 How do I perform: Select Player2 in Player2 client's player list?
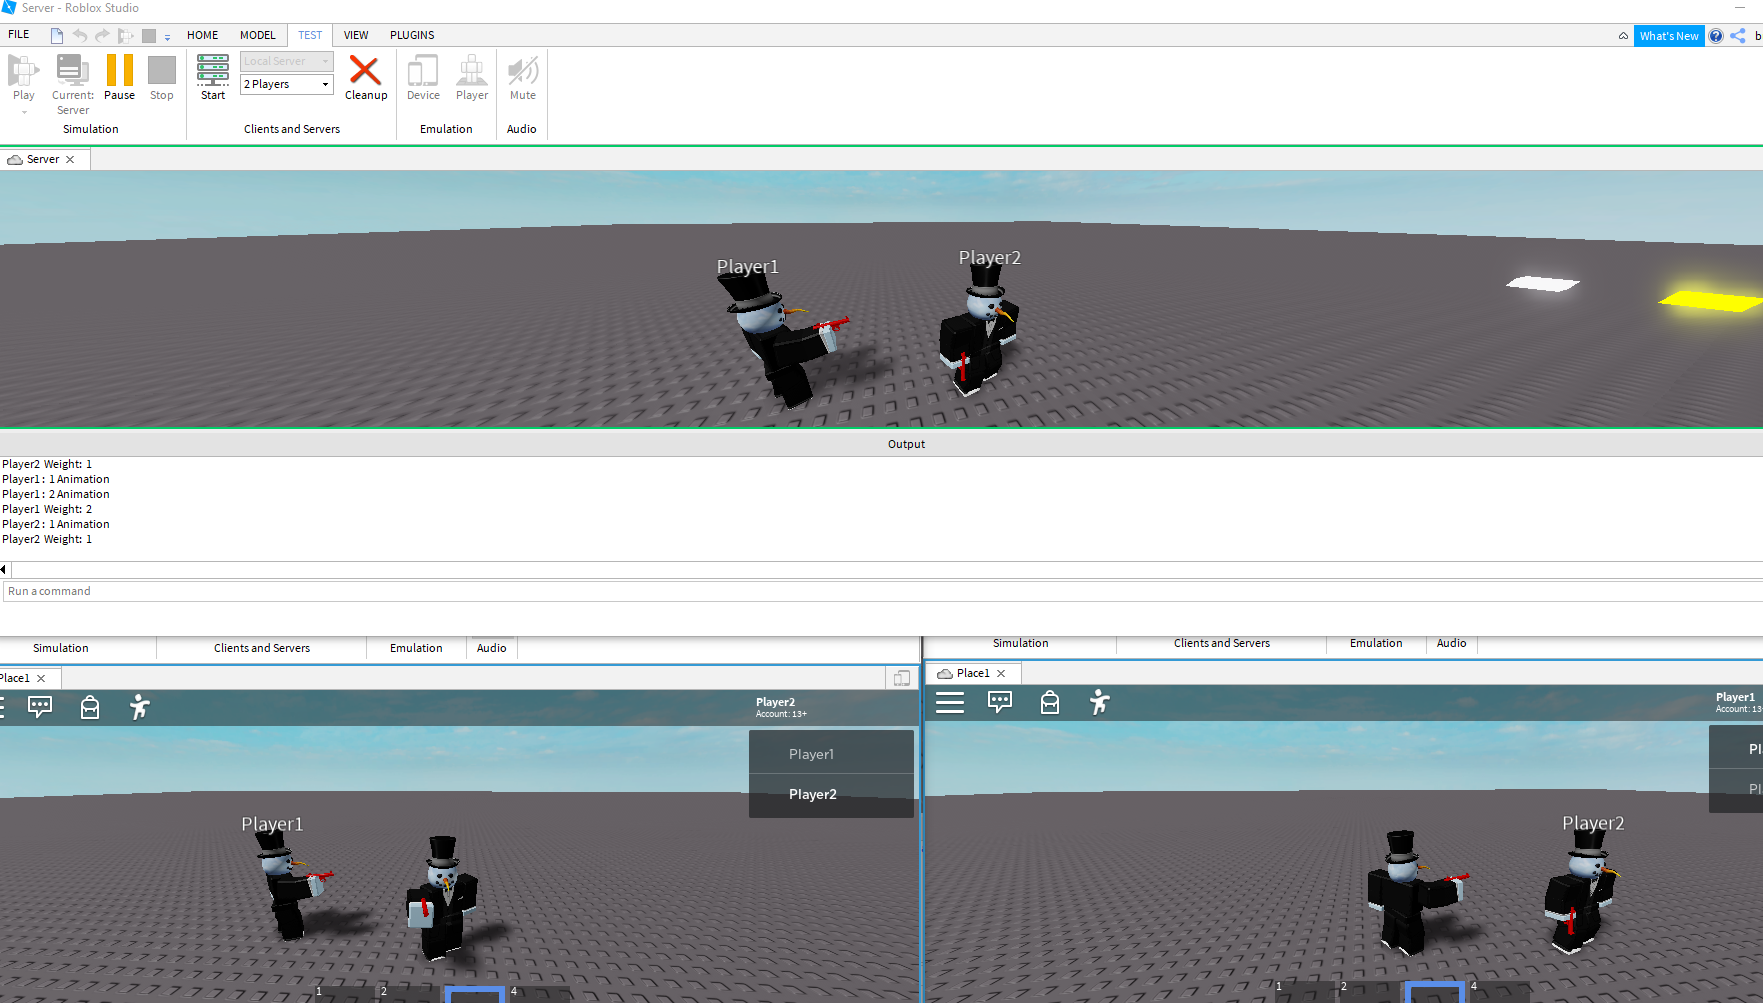pos(831,794)
